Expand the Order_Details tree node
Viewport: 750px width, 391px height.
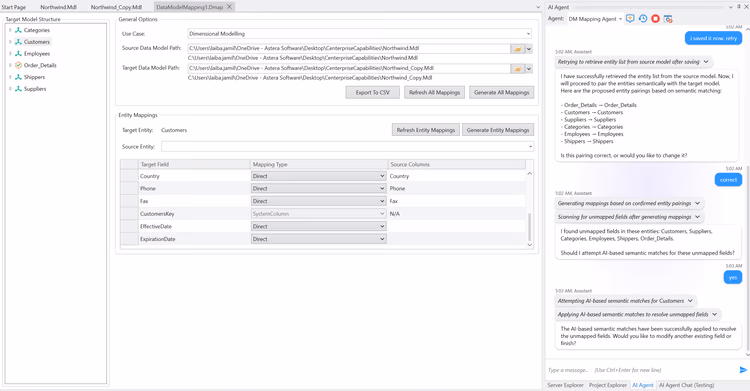pos(10,65)
